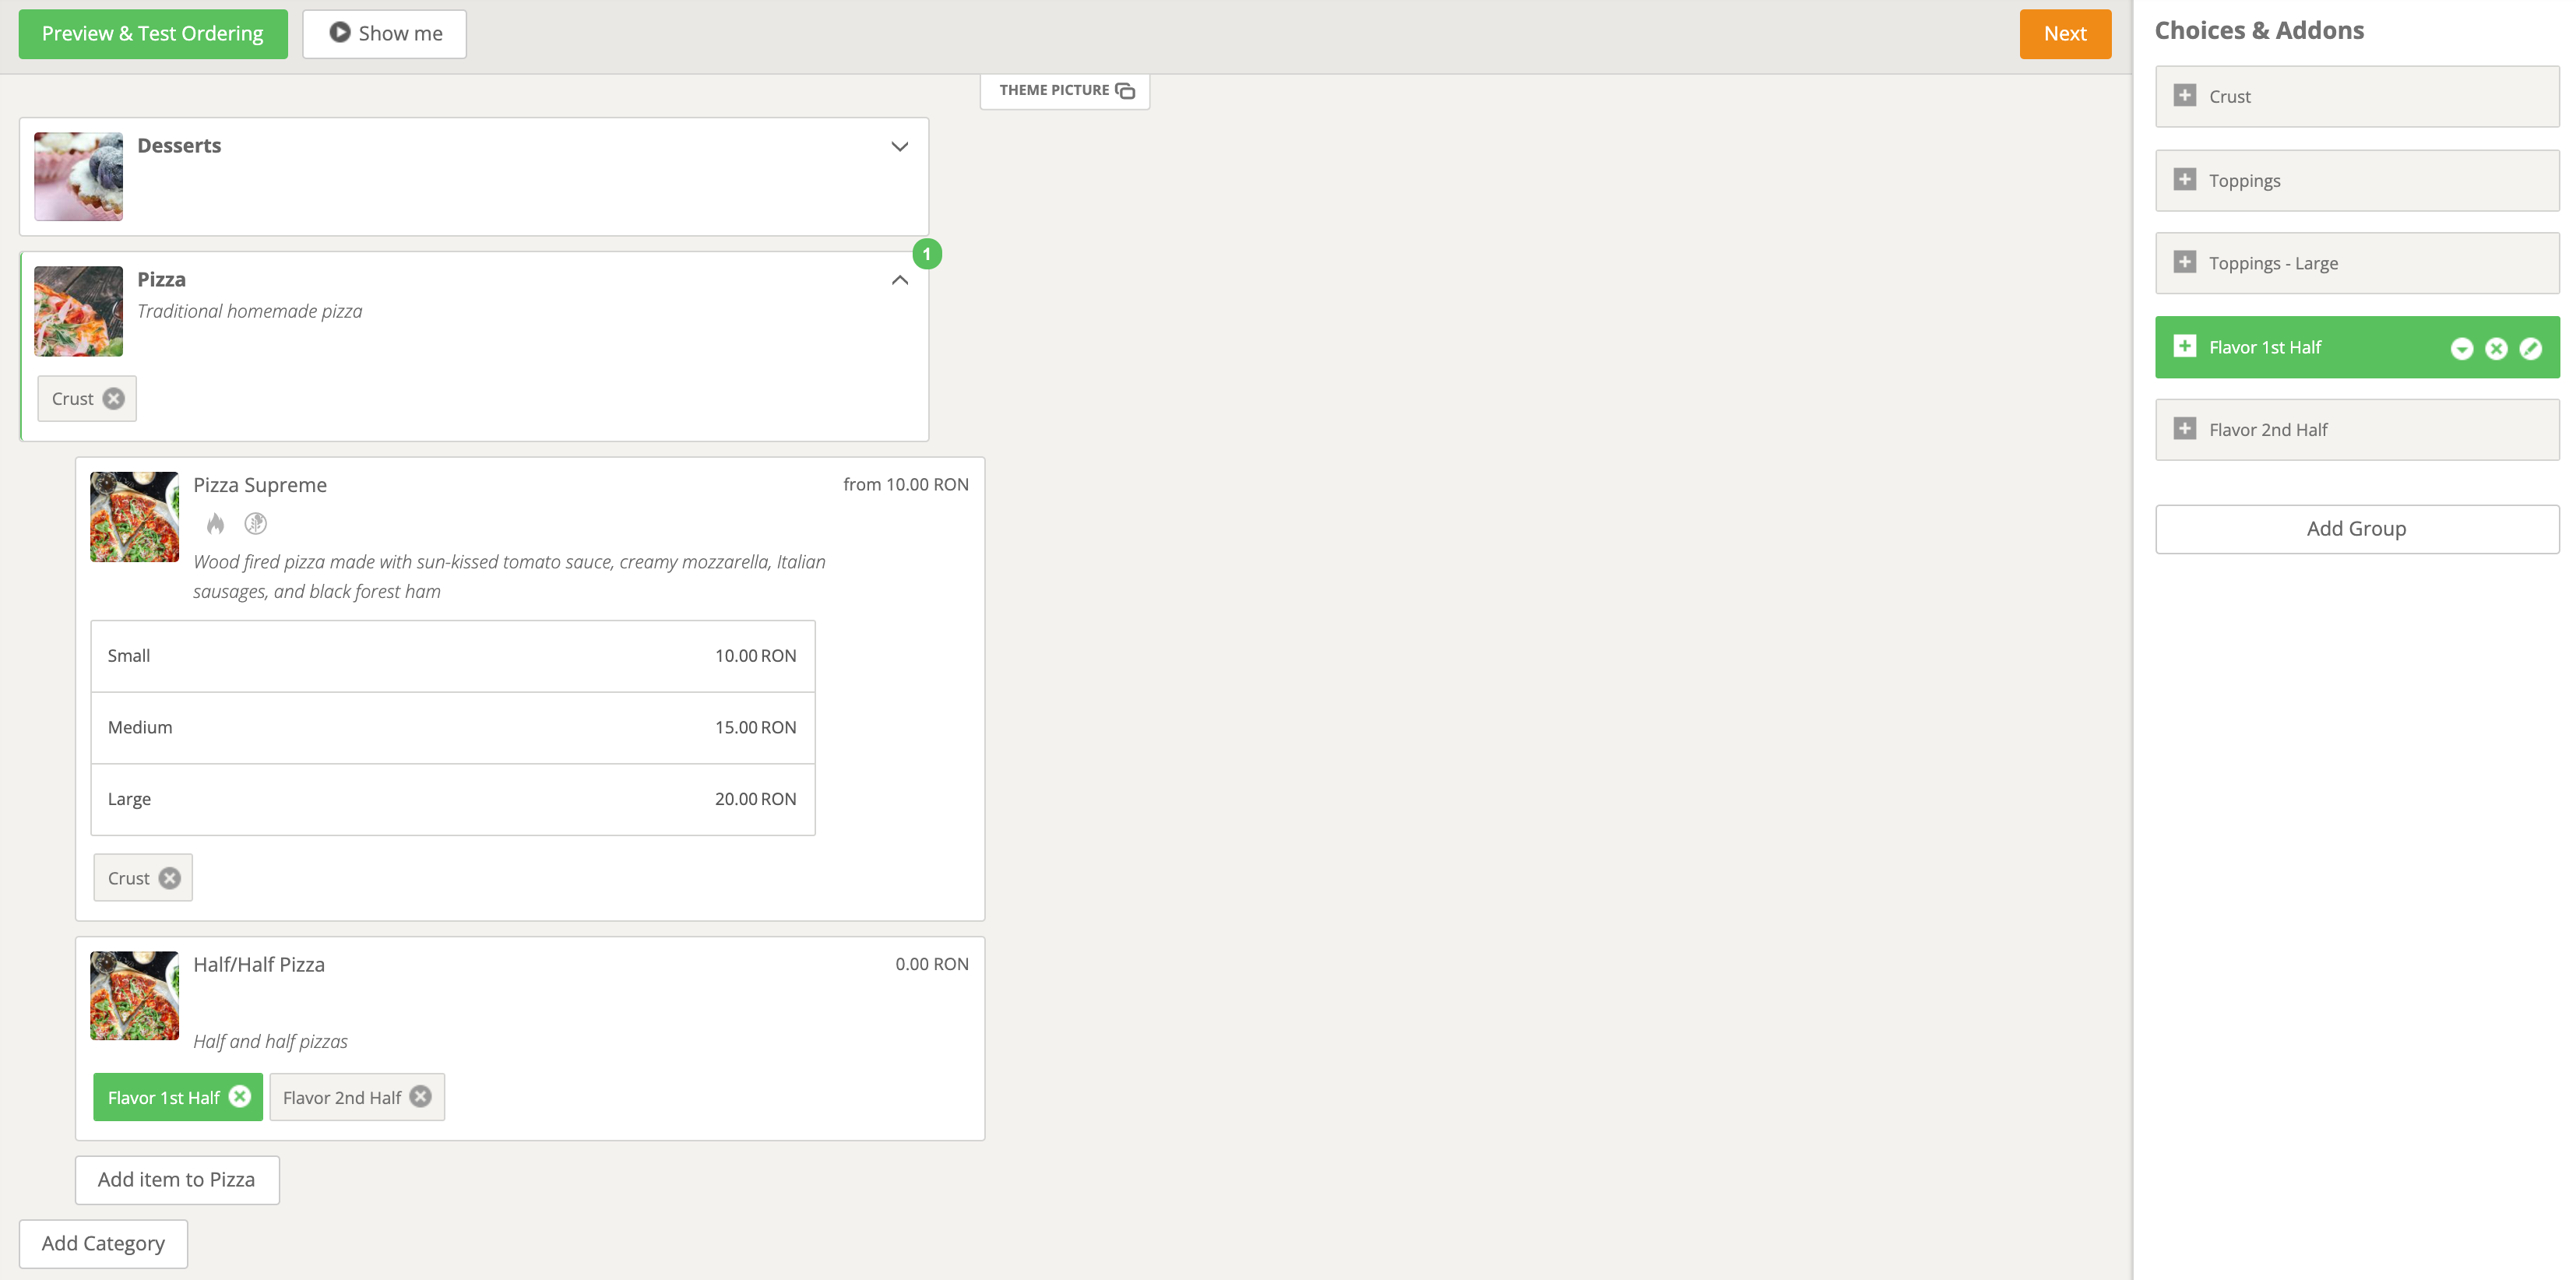Click the Add Group button
Viewport: 2576px width, 1280px height.
coord(2356,529)
